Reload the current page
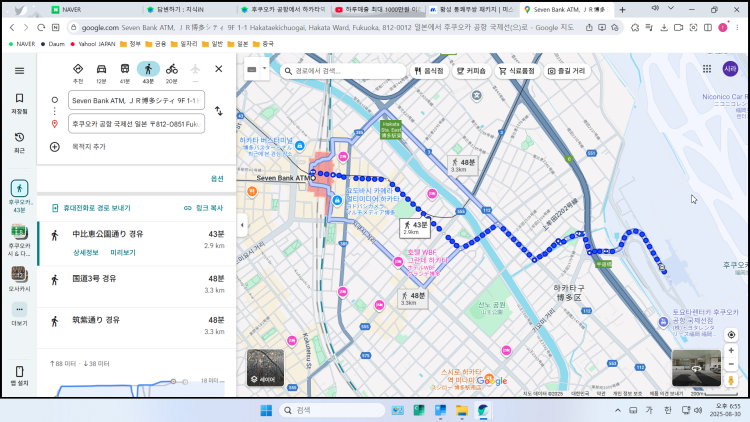750x422 pixels. click(x=41, y=28)
